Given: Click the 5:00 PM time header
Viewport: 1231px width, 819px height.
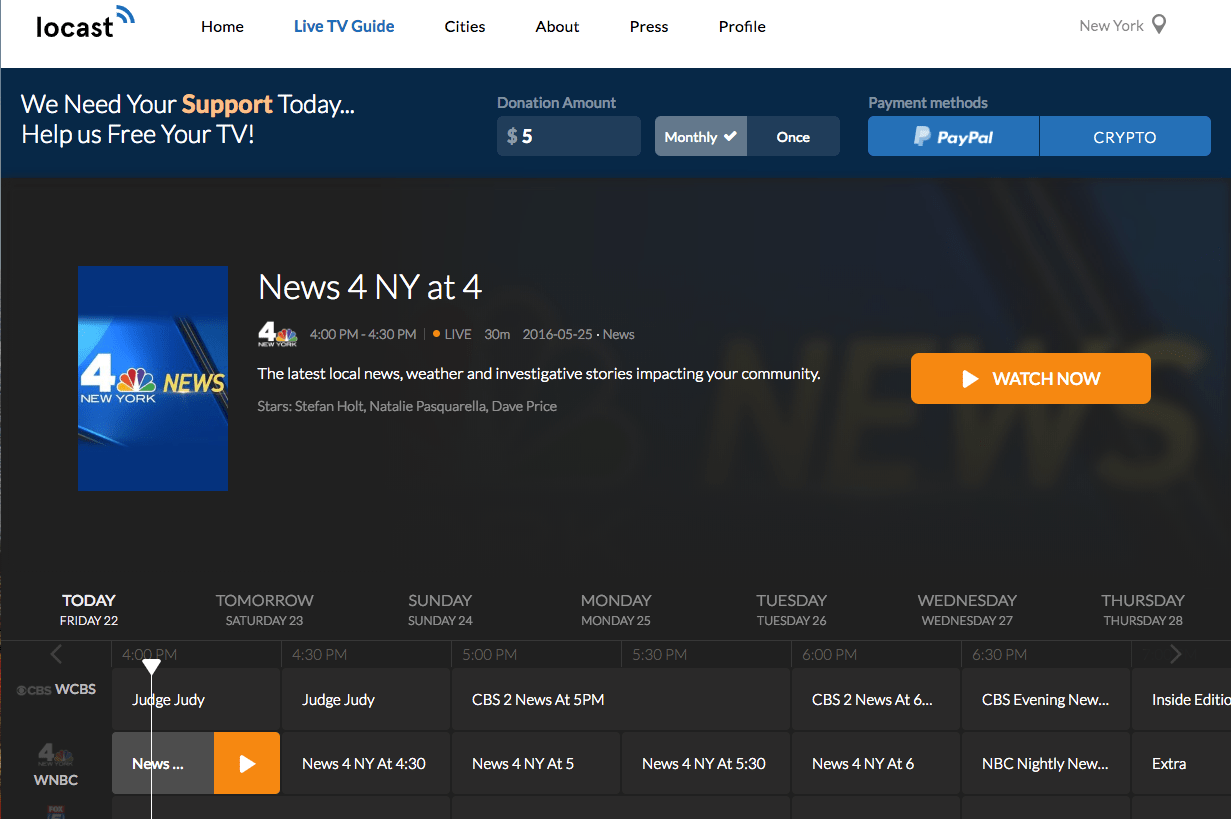Looking at the screenshot, I should pos(489,655).
